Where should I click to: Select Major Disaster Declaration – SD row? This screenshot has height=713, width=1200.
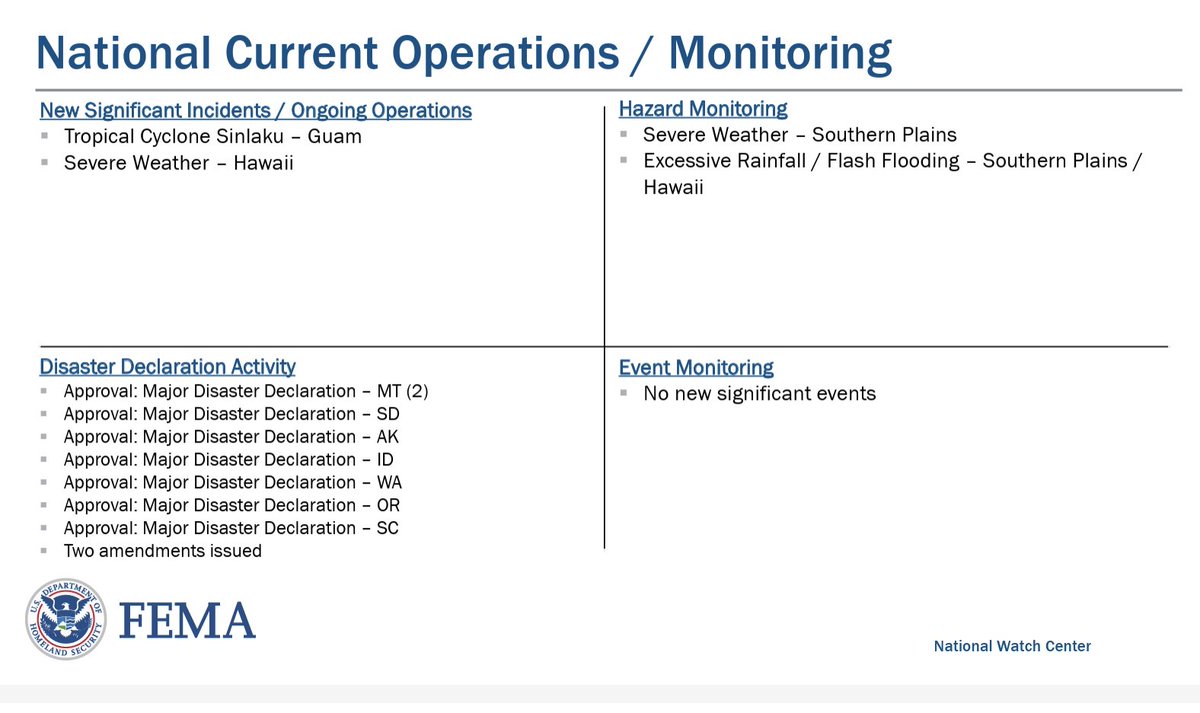click(231, 414)
